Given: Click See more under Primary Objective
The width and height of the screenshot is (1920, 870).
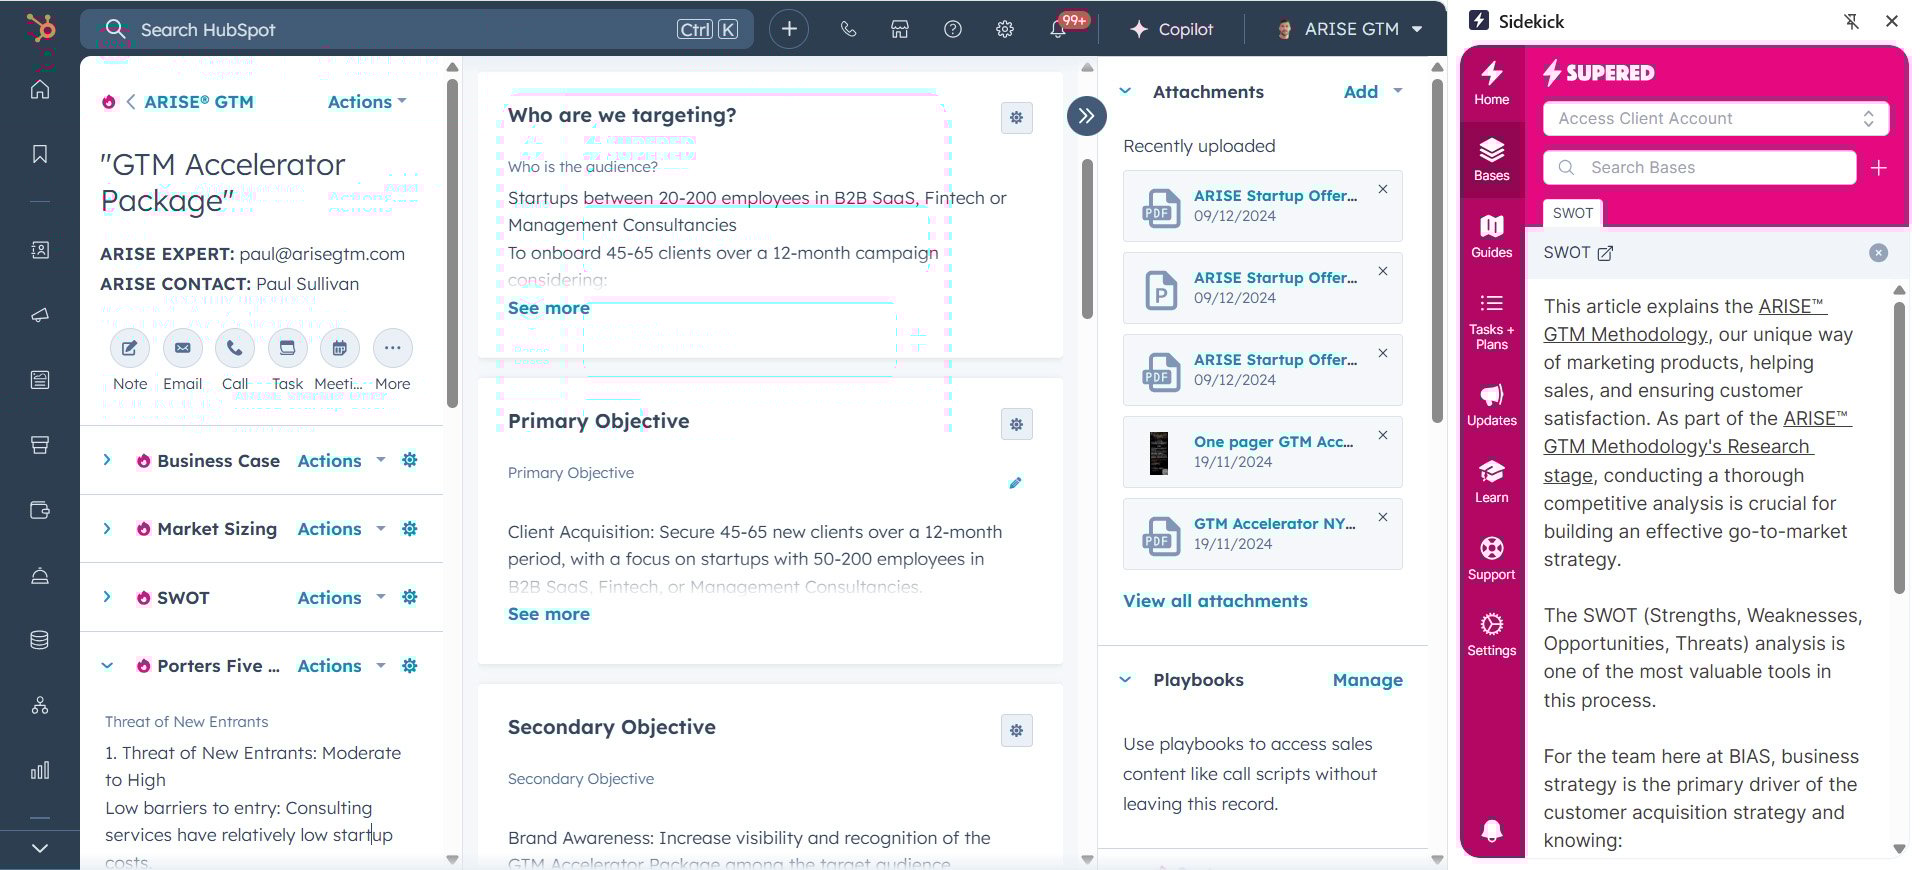Looking at the screenshot, I should (x=549, y=614).
